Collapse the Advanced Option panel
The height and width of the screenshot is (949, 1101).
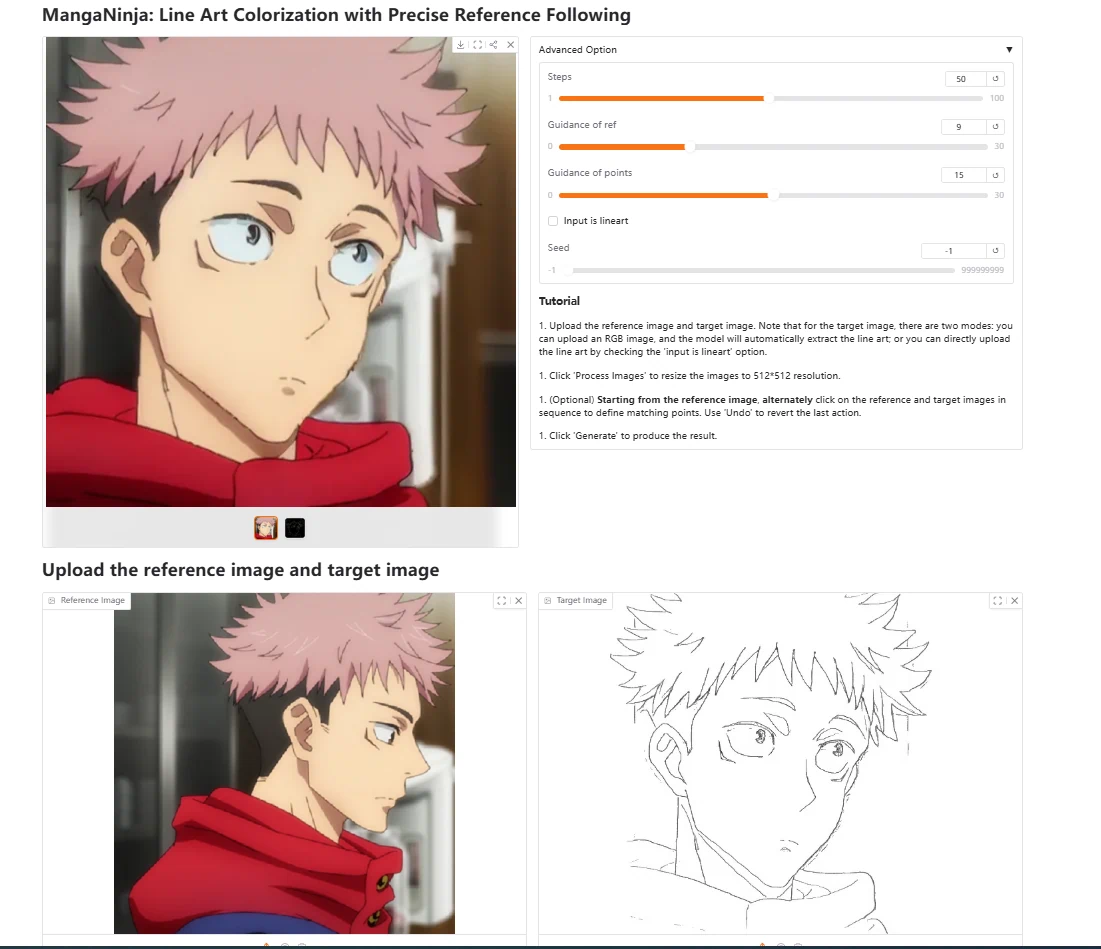point(1009,50)
